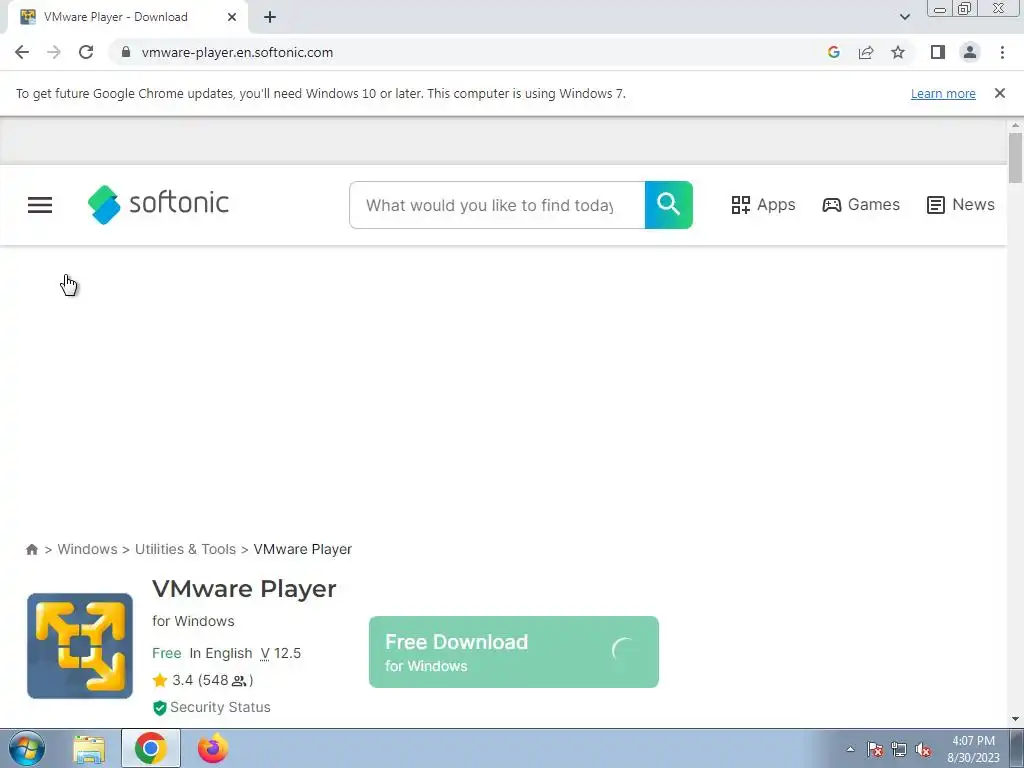
Task: Click the muted volume tray icon
Action: coord(923,749)
